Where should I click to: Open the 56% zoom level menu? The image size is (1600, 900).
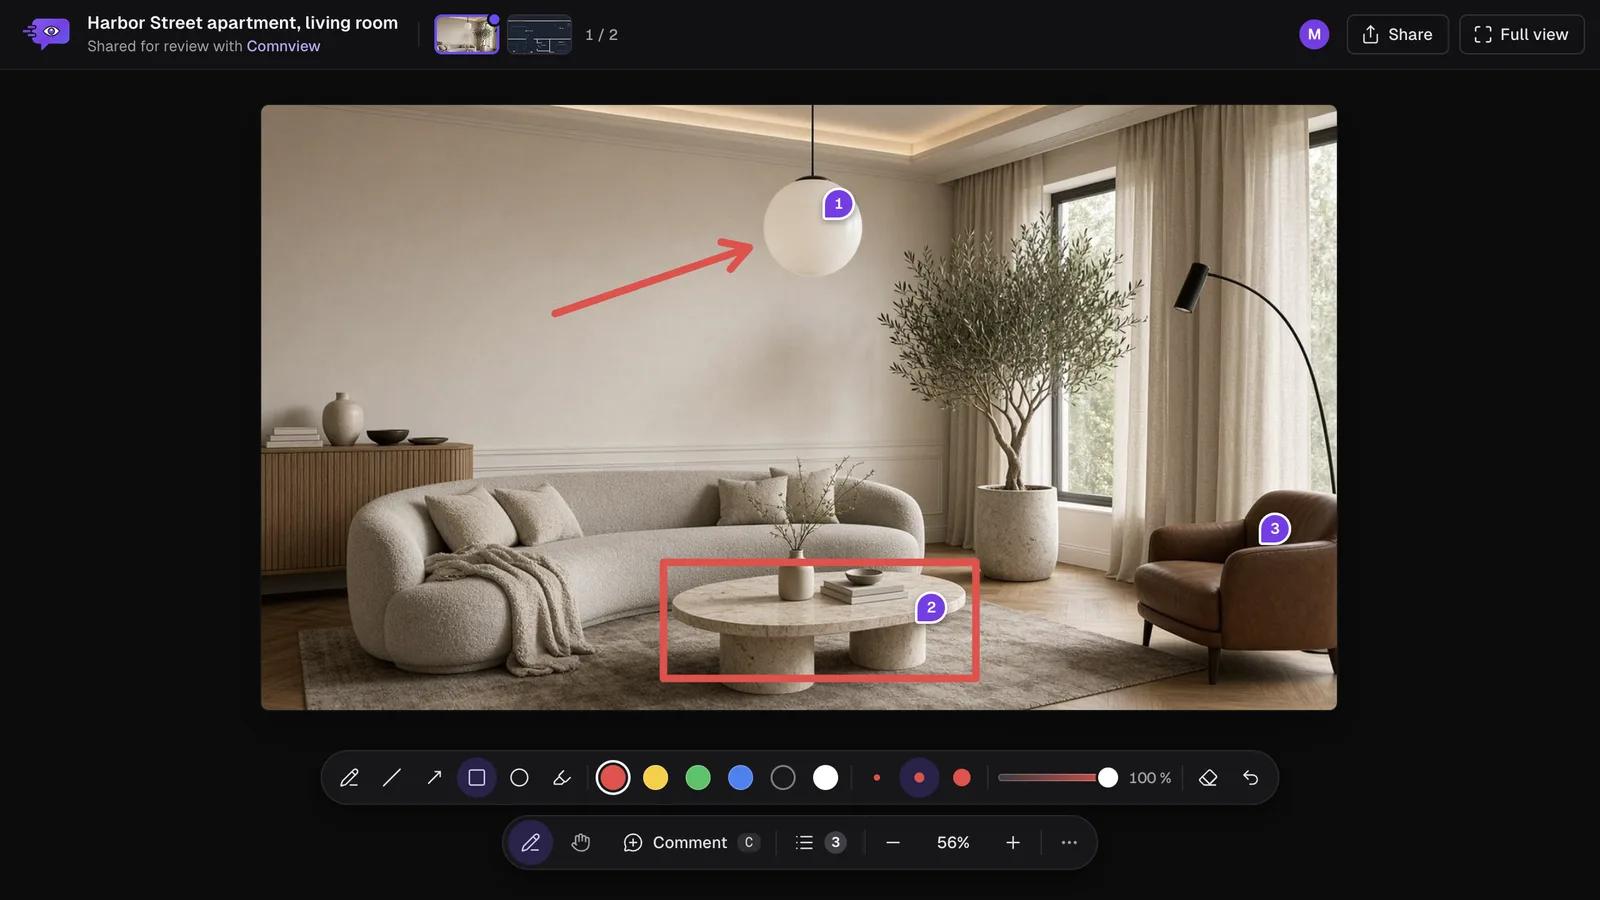pos(953,843)
